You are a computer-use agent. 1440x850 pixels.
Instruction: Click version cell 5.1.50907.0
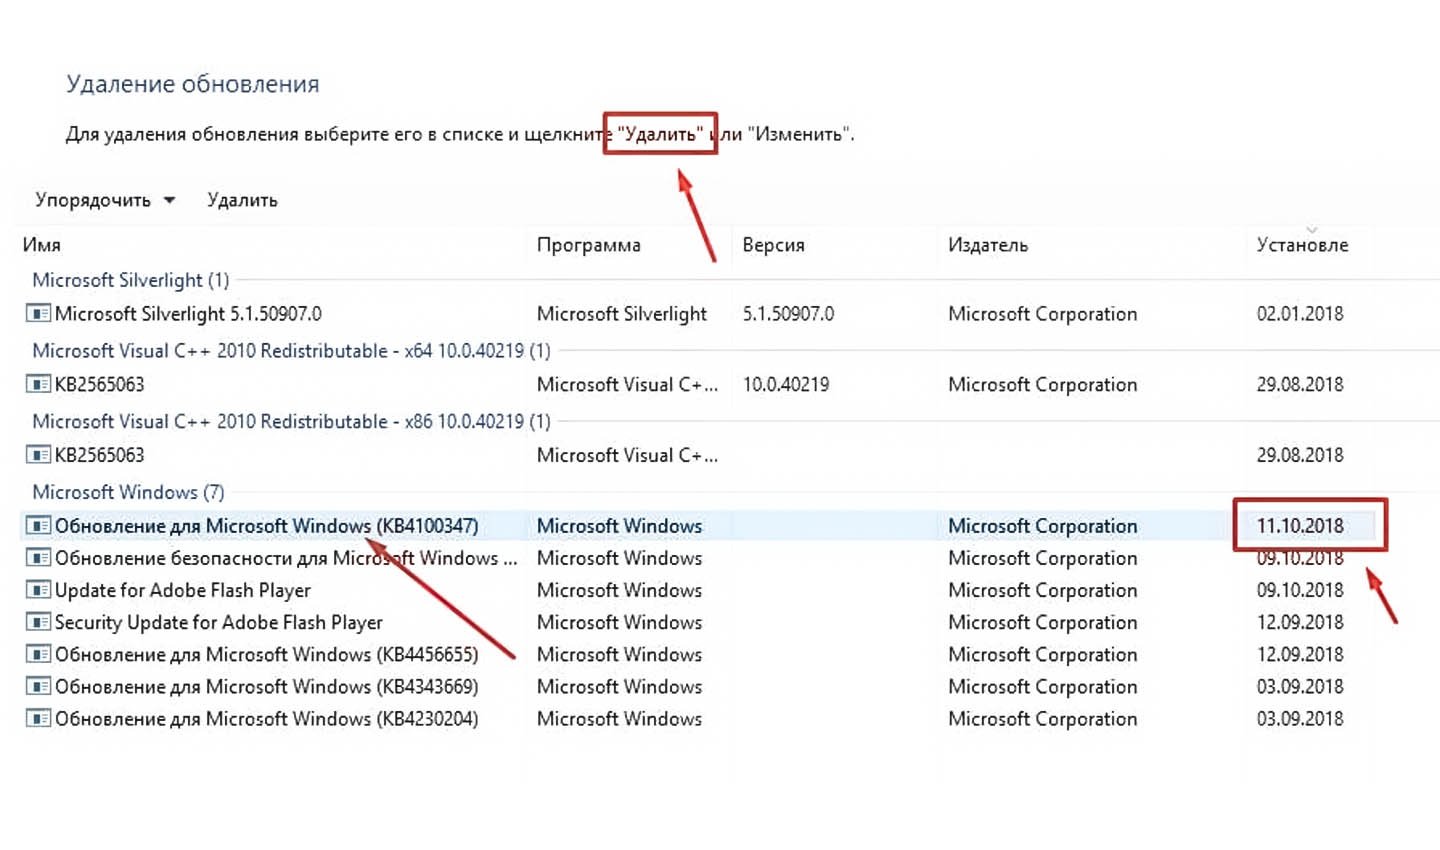(x=788, y=314)
